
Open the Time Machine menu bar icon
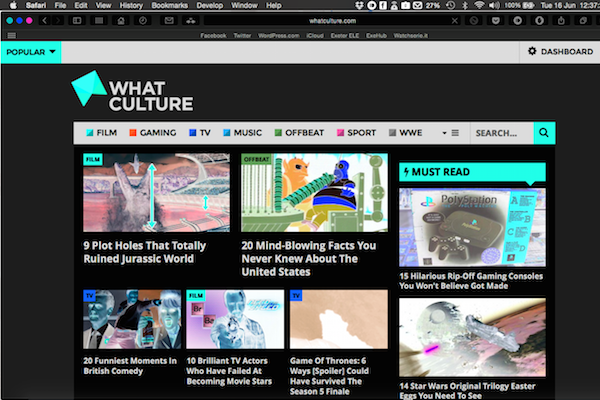(x=451, y=5)
